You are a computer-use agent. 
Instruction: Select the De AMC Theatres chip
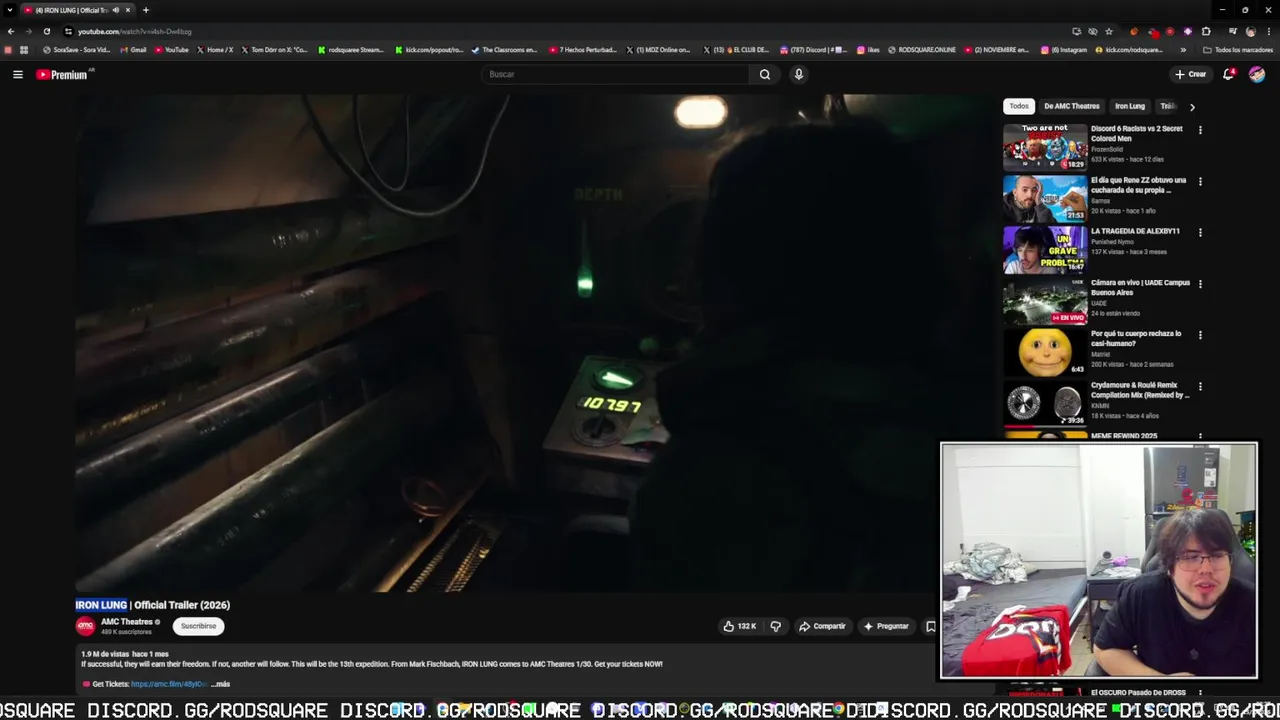click(x=1071, y=106)
